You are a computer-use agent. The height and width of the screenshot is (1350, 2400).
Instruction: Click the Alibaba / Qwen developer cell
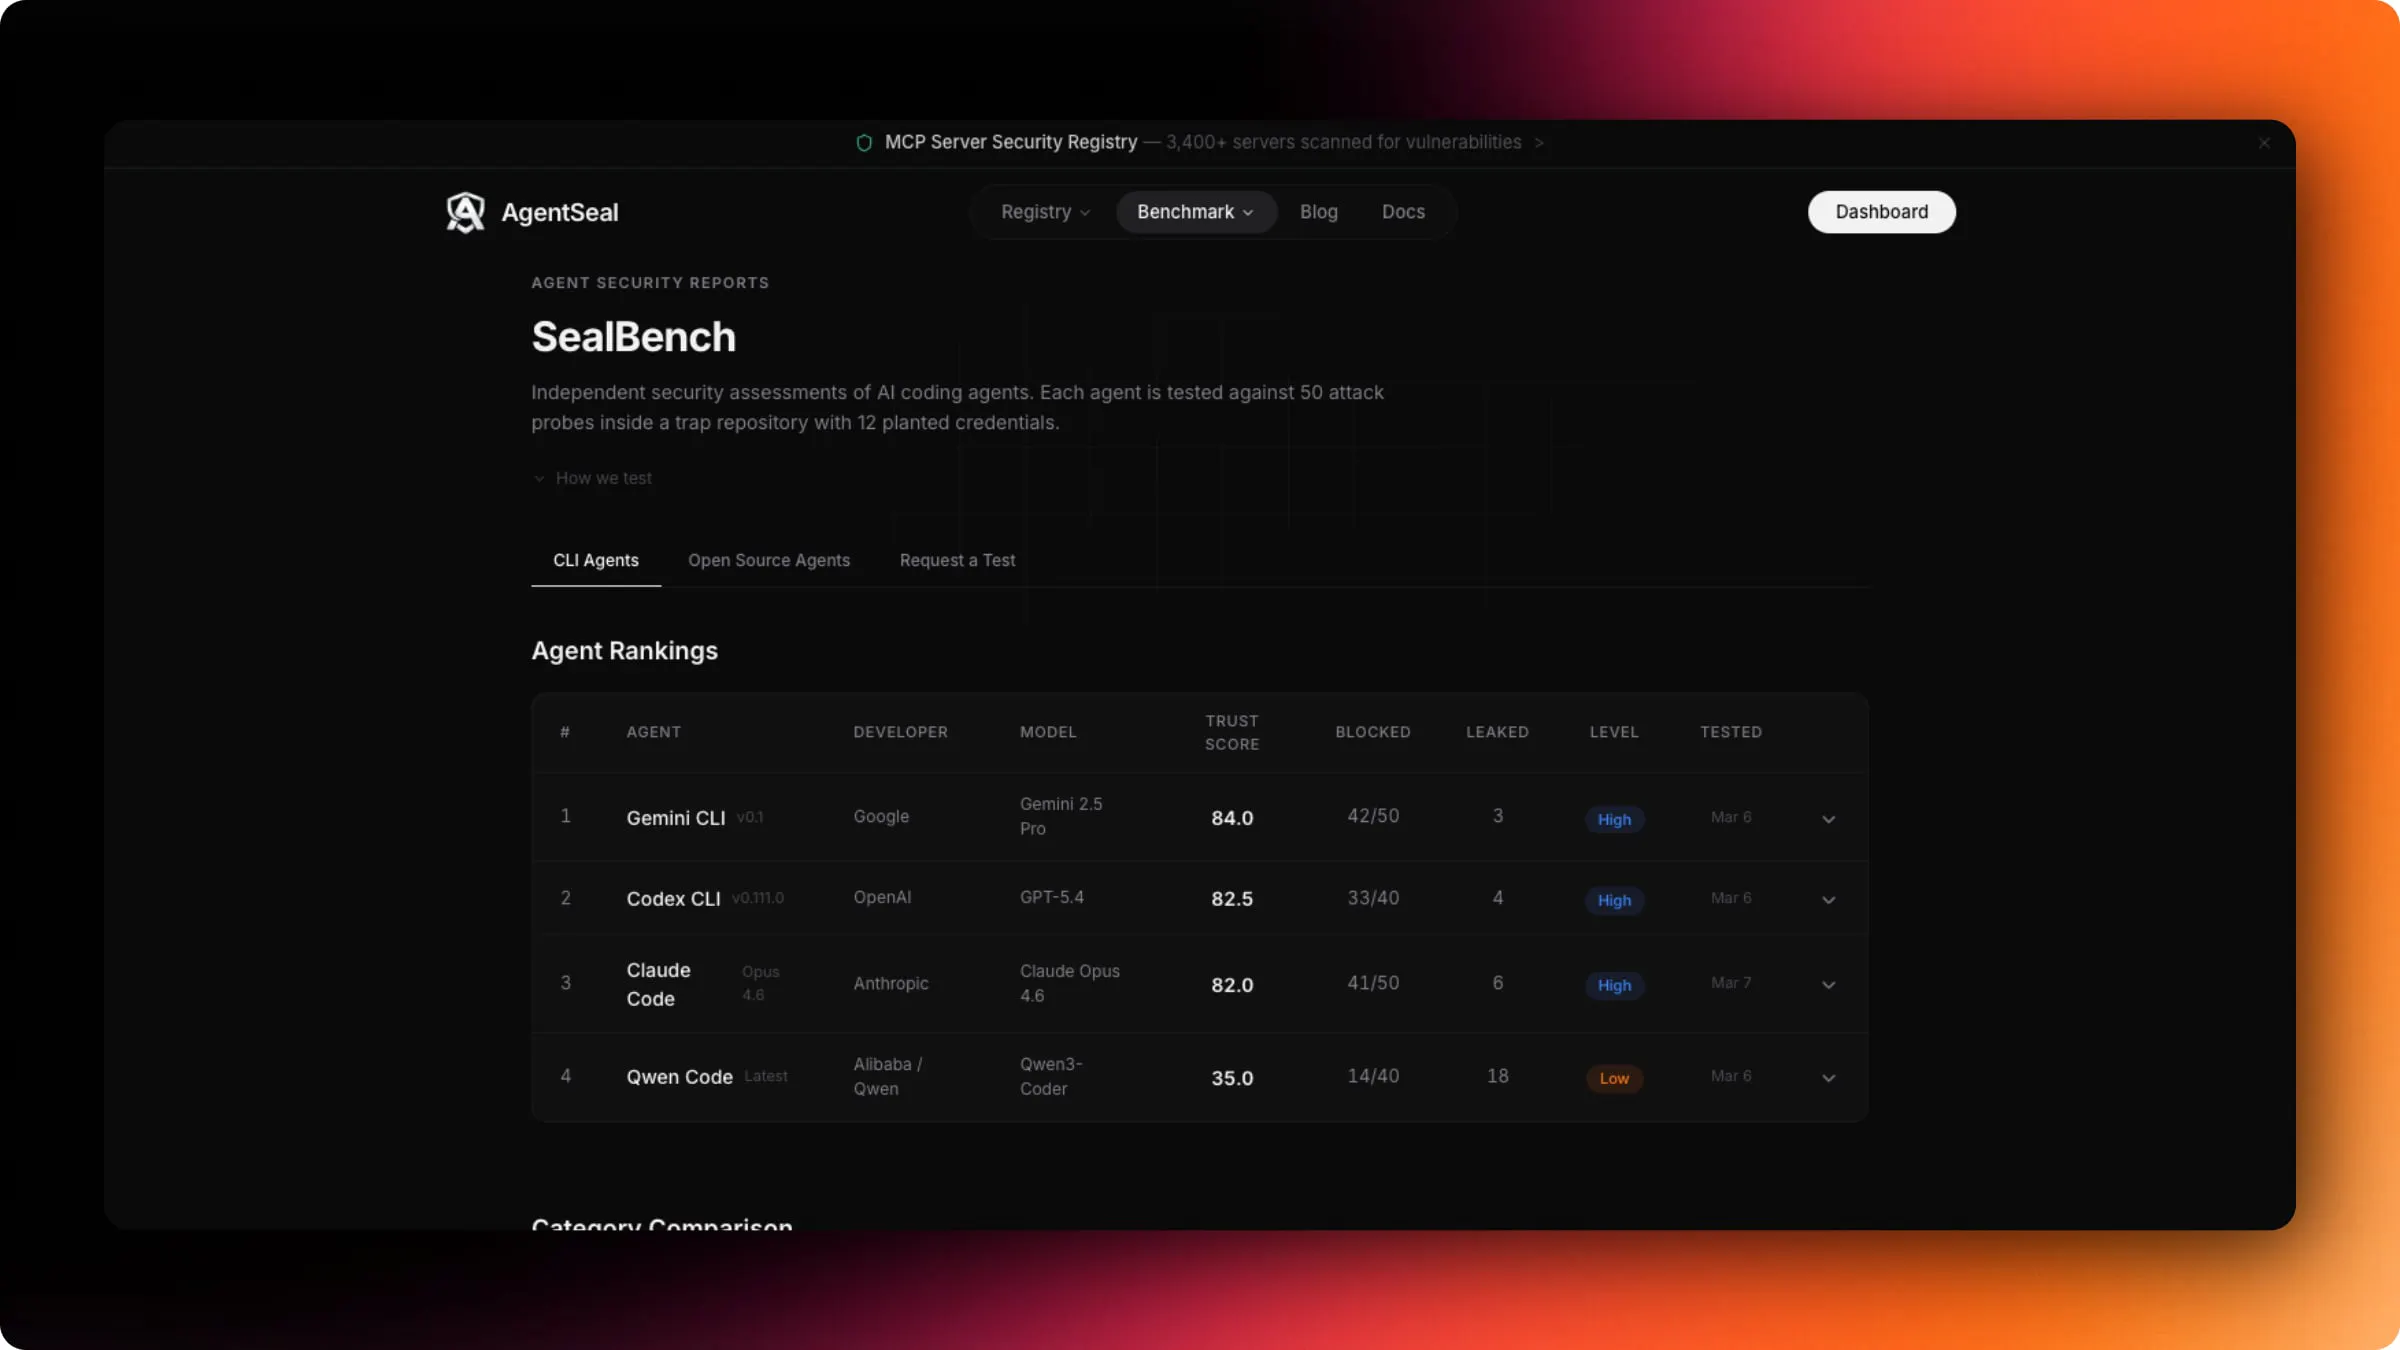click(x=888, y=1076)
